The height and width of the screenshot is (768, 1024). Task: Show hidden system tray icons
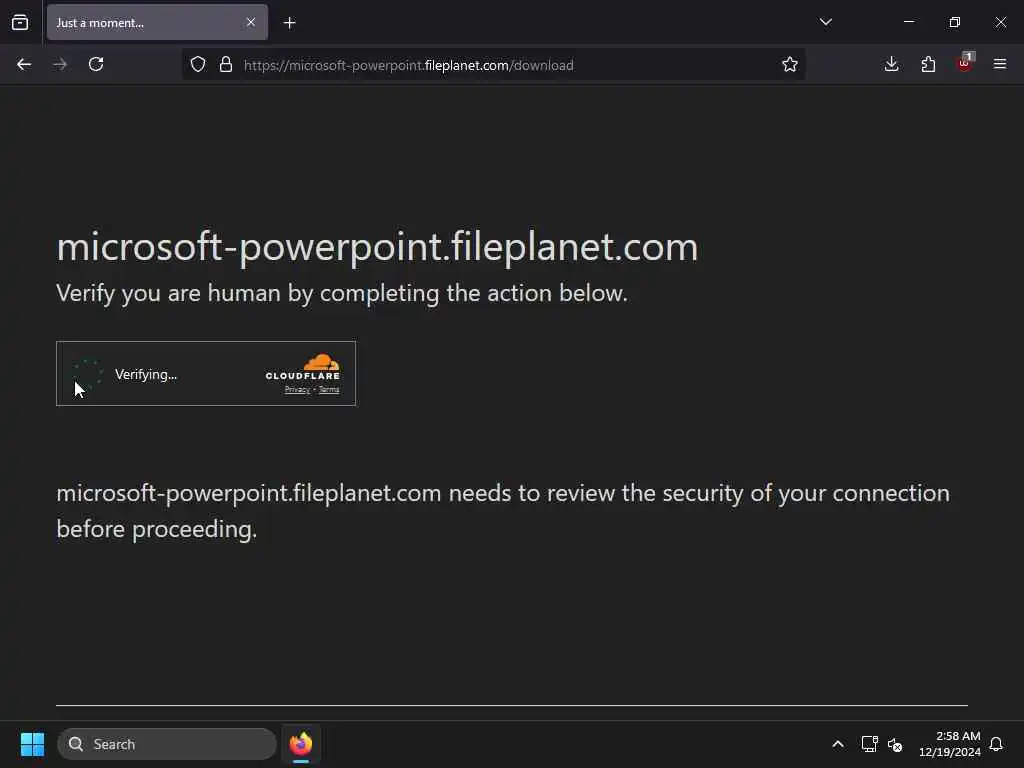click(x=838, y=744)
